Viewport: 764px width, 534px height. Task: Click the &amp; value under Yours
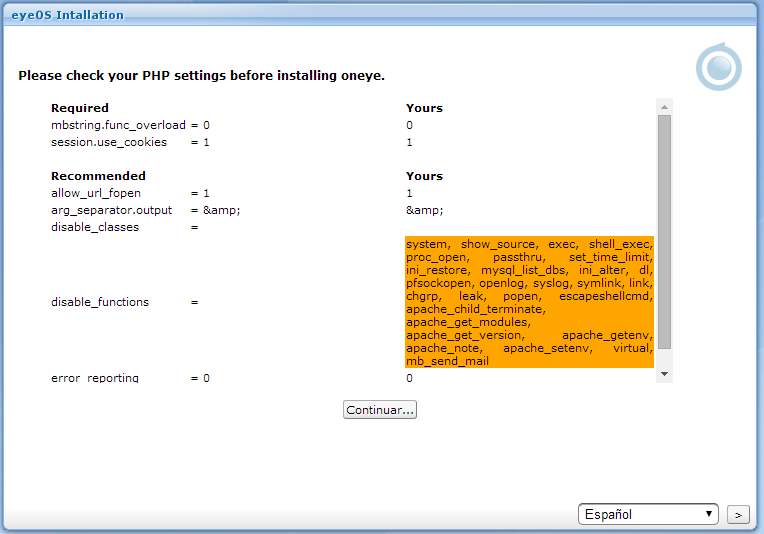click(425, 210)
